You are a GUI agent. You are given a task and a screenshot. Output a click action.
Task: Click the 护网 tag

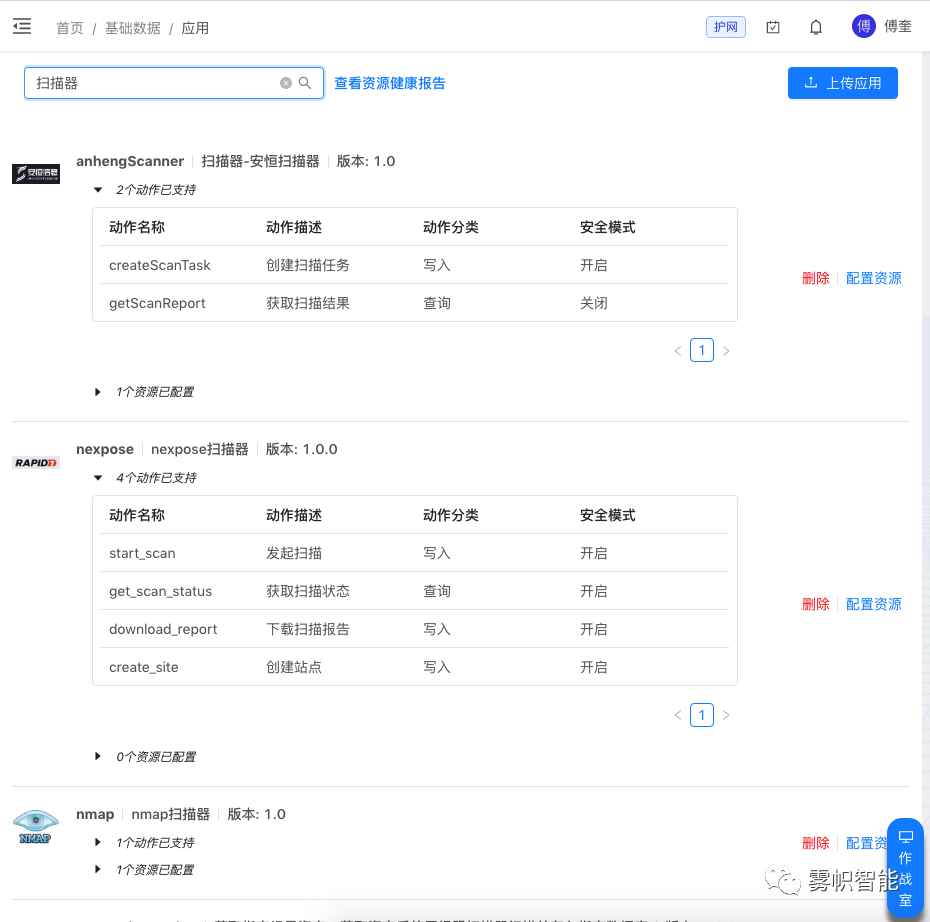(x=725, y=27)
